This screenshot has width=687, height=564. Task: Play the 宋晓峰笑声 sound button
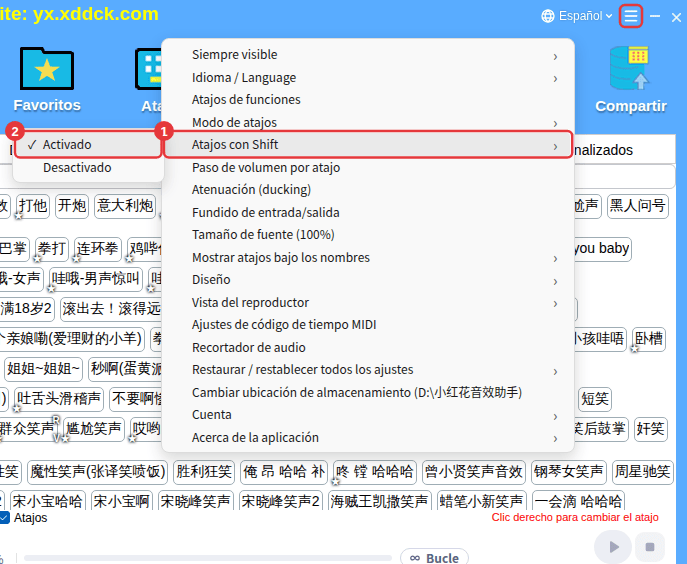195,501
